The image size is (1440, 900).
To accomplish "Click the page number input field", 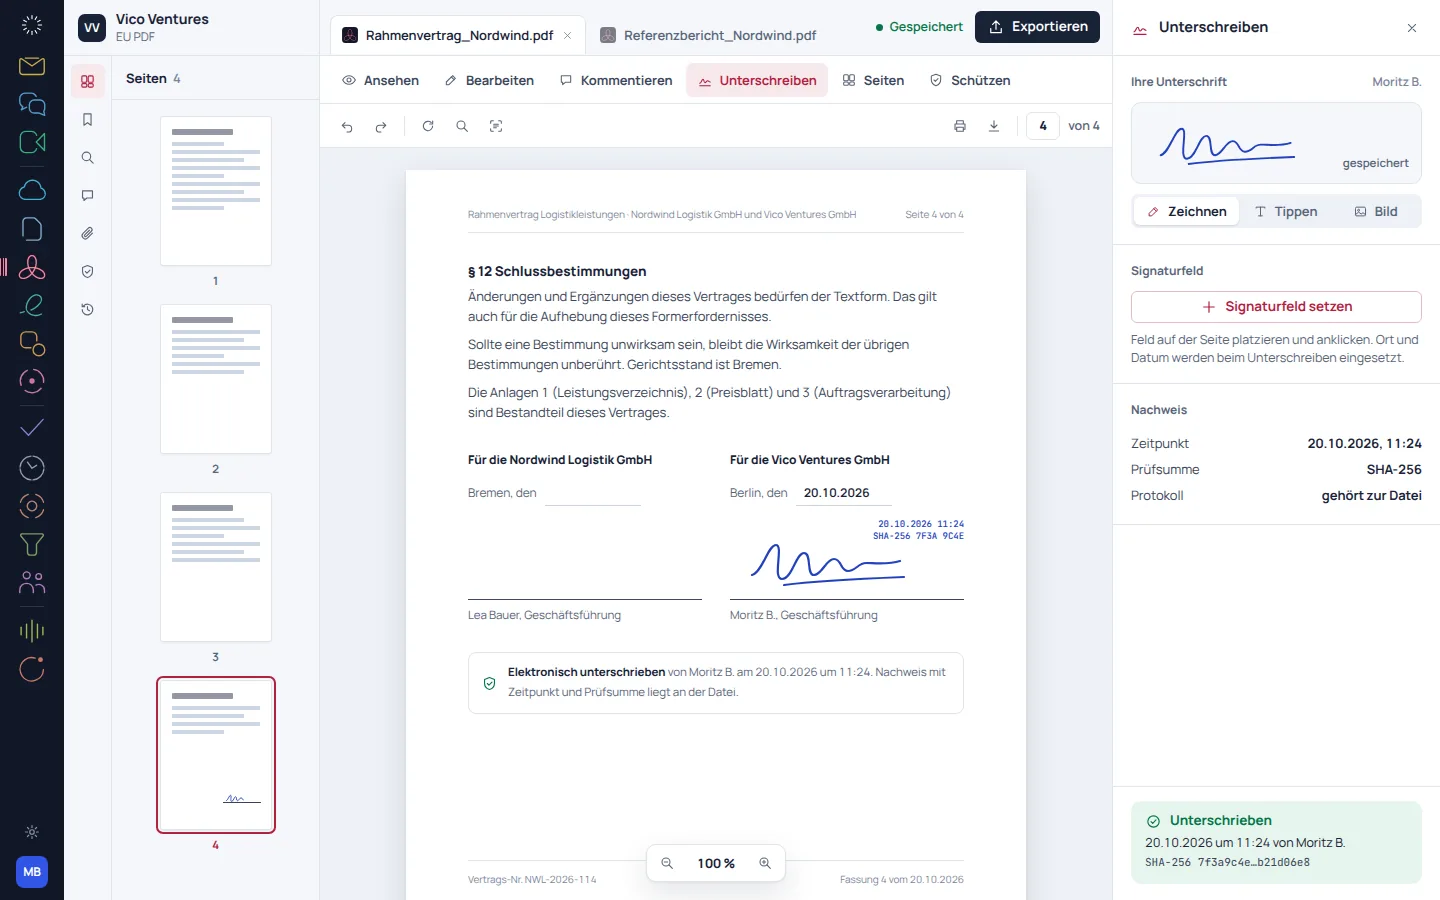I will pos(1043,126).
